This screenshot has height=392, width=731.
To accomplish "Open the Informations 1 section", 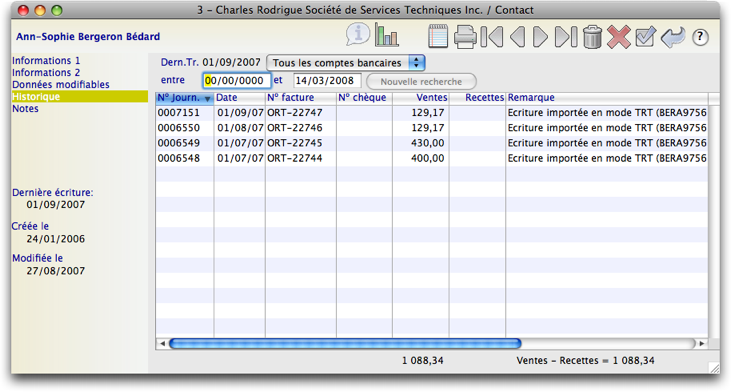I will (x=46, y=61).
